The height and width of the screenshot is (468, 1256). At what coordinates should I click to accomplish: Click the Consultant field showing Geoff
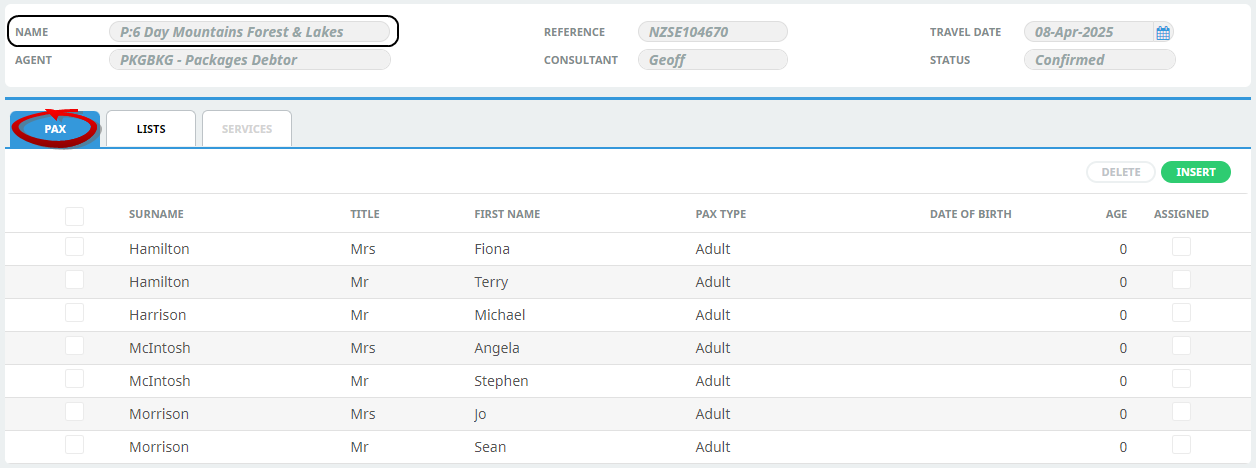pos(712,60)
